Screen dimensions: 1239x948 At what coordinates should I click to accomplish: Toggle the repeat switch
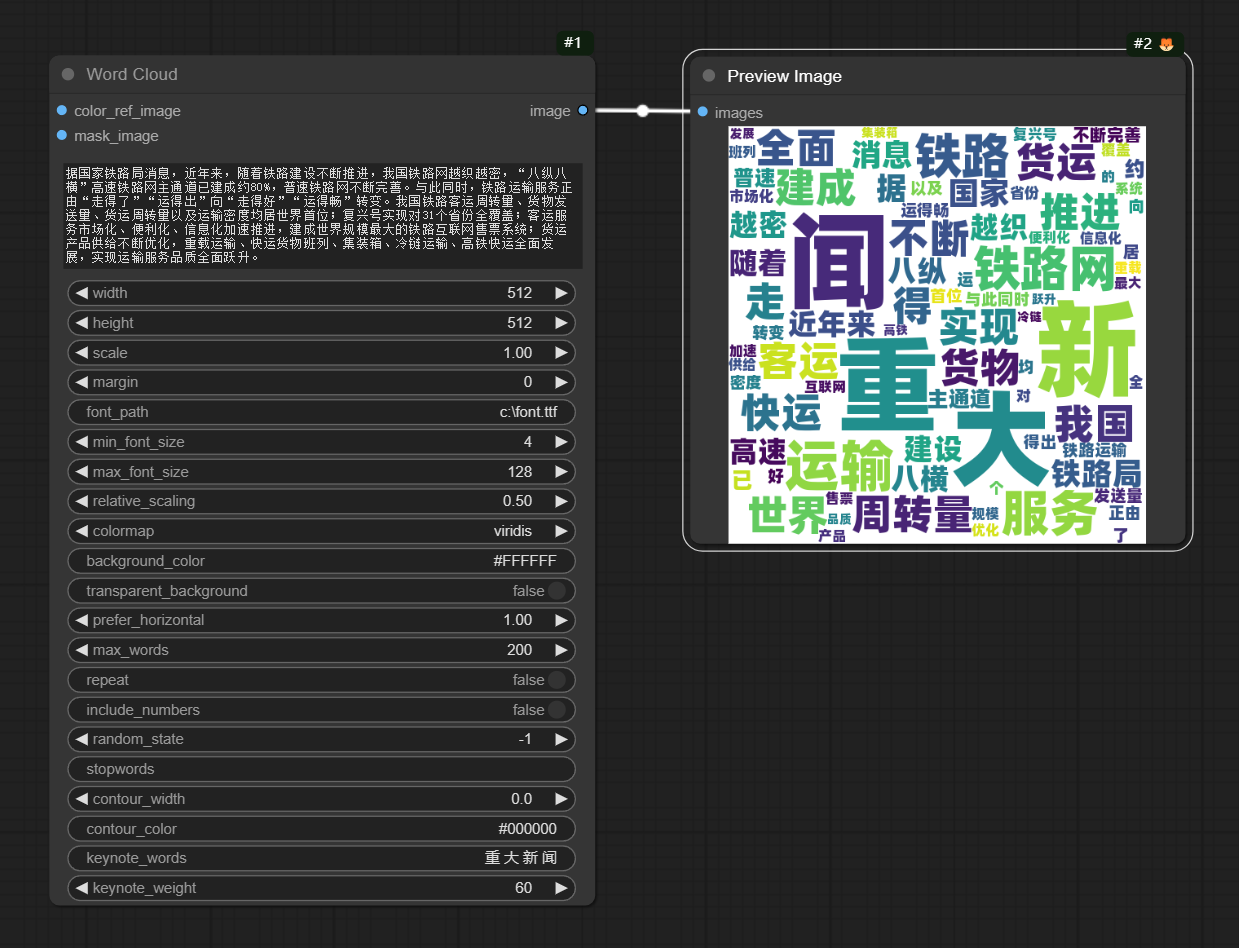coord(557,680)
